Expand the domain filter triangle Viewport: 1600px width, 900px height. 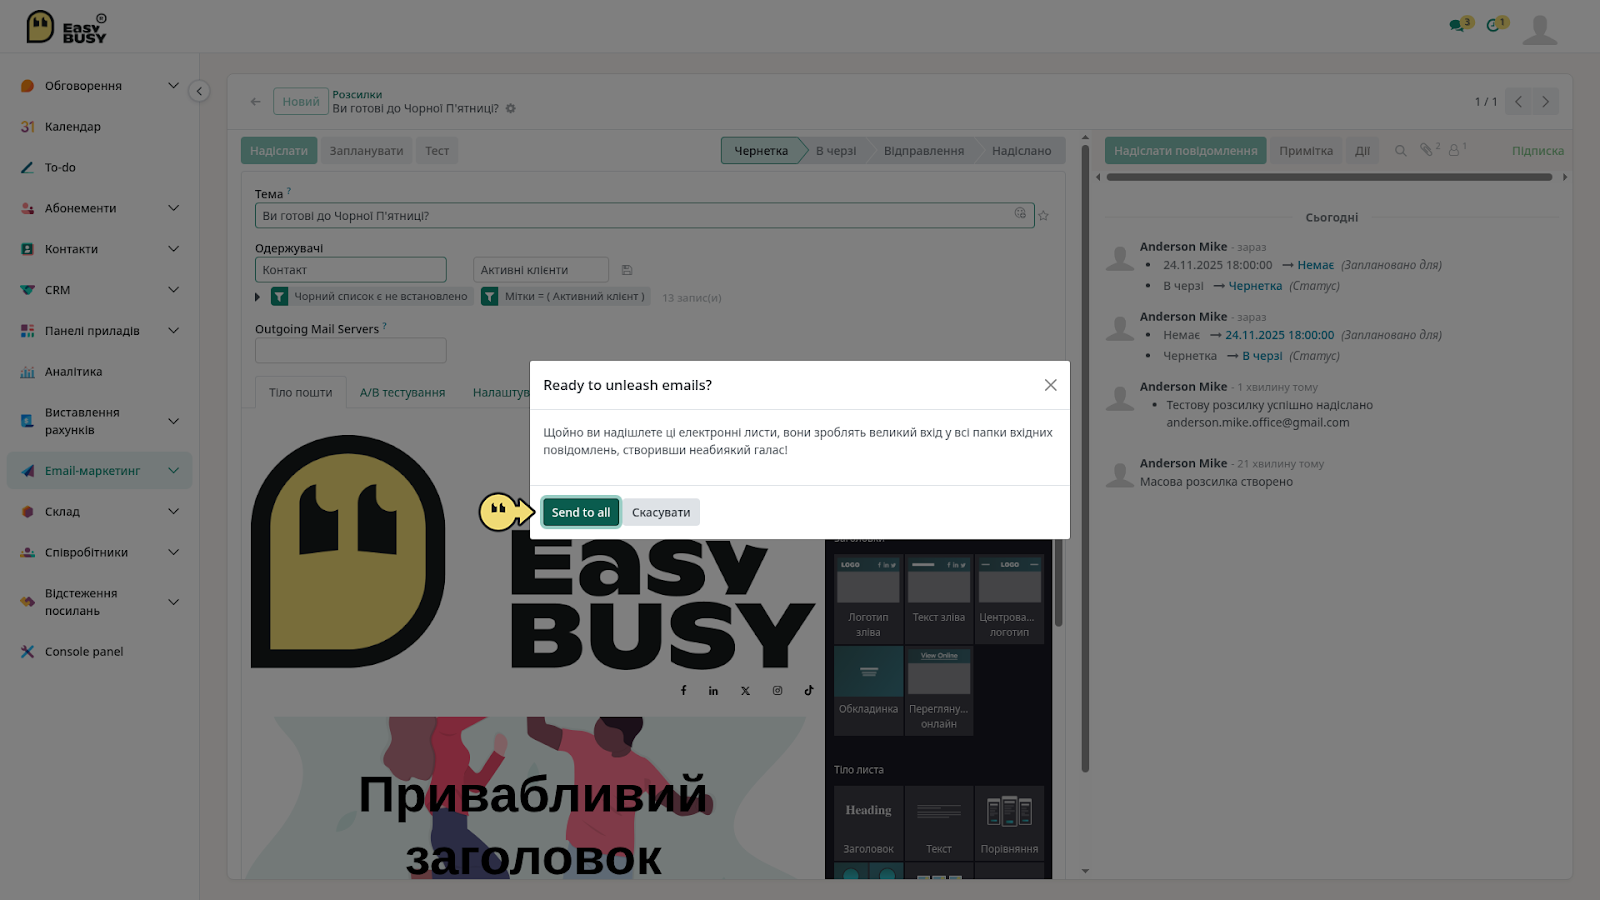pos(258,297)
